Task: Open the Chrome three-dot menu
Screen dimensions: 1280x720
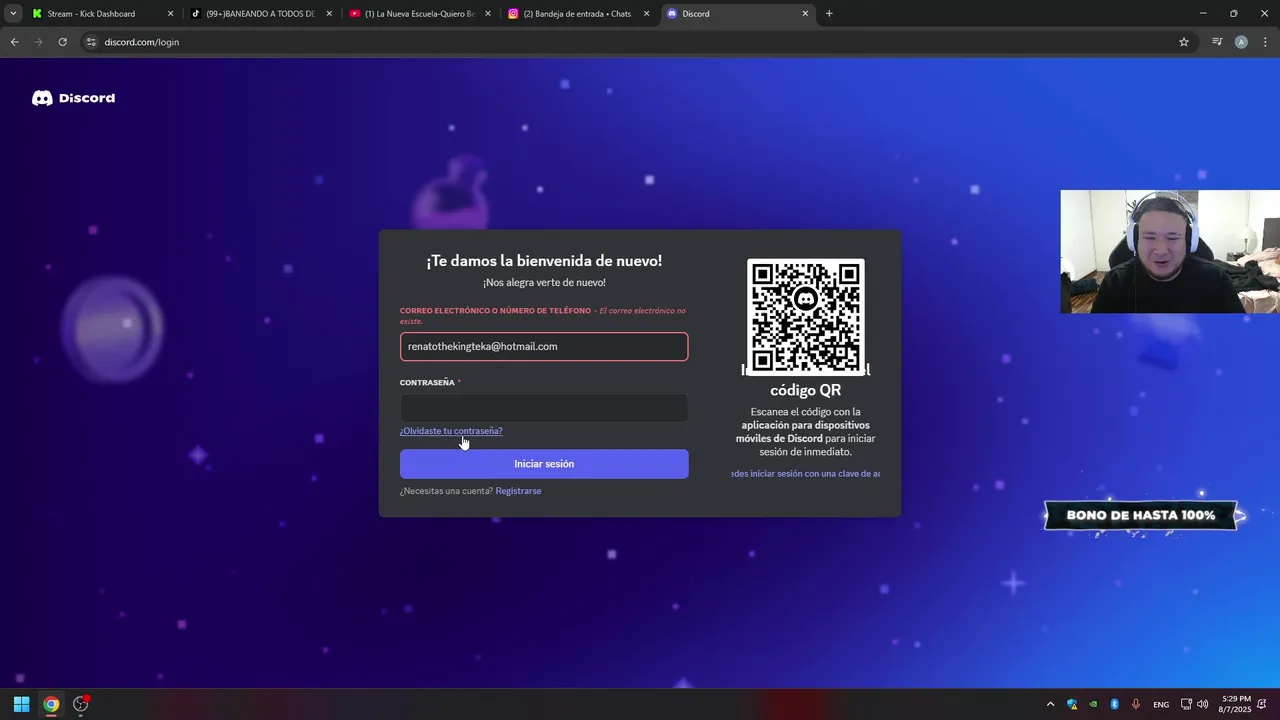Action: click(1265, 42)
